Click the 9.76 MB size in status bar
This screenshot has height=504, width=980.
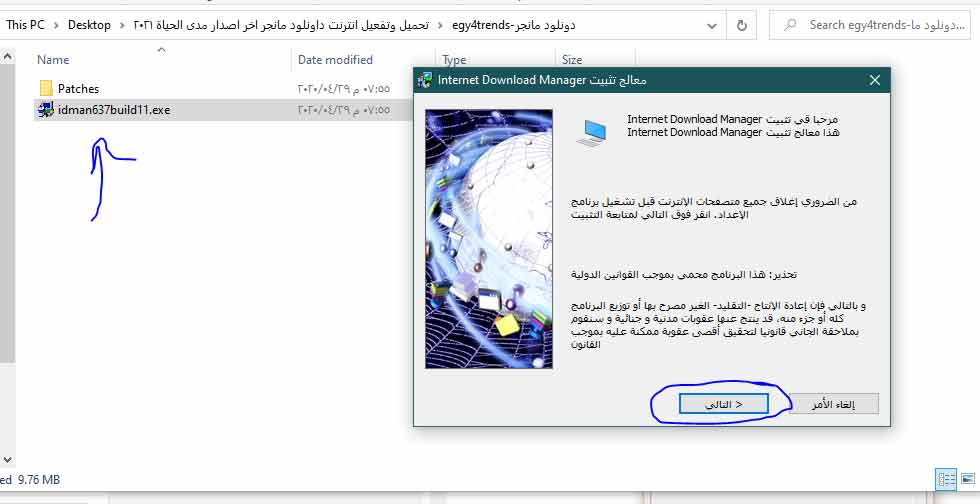[39, 480]
